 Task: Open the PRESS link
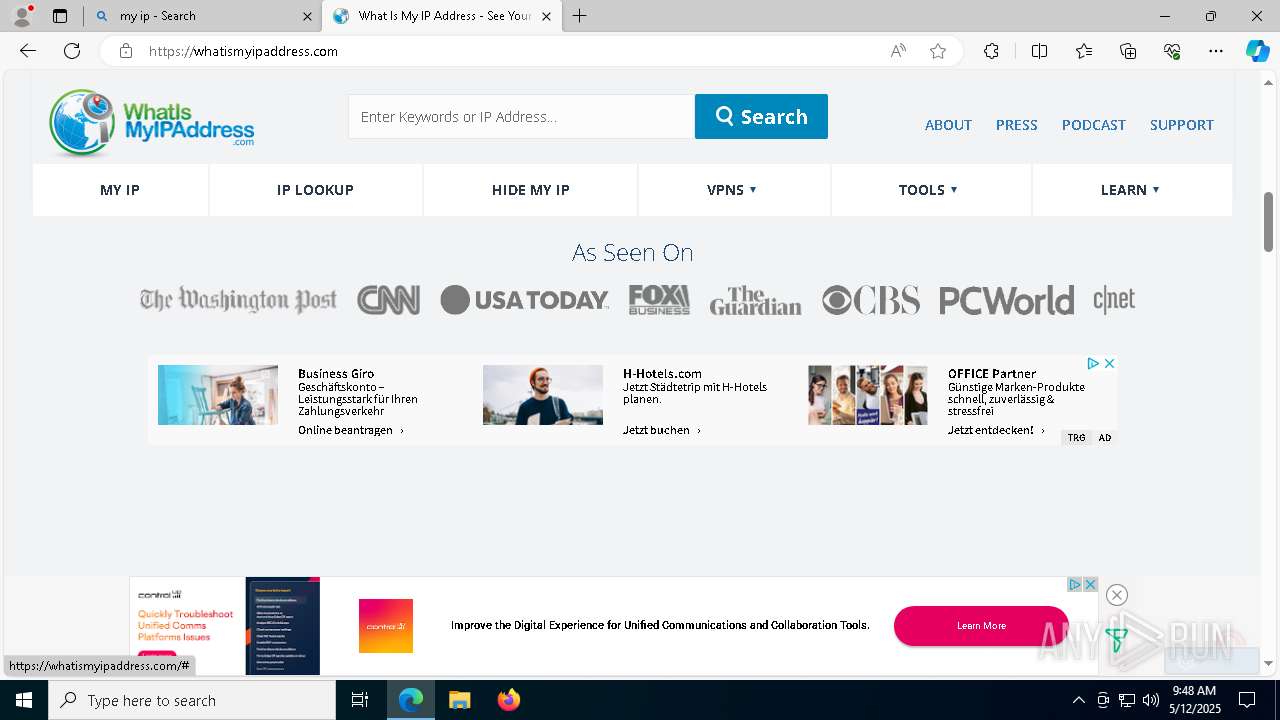[1016, 125]
